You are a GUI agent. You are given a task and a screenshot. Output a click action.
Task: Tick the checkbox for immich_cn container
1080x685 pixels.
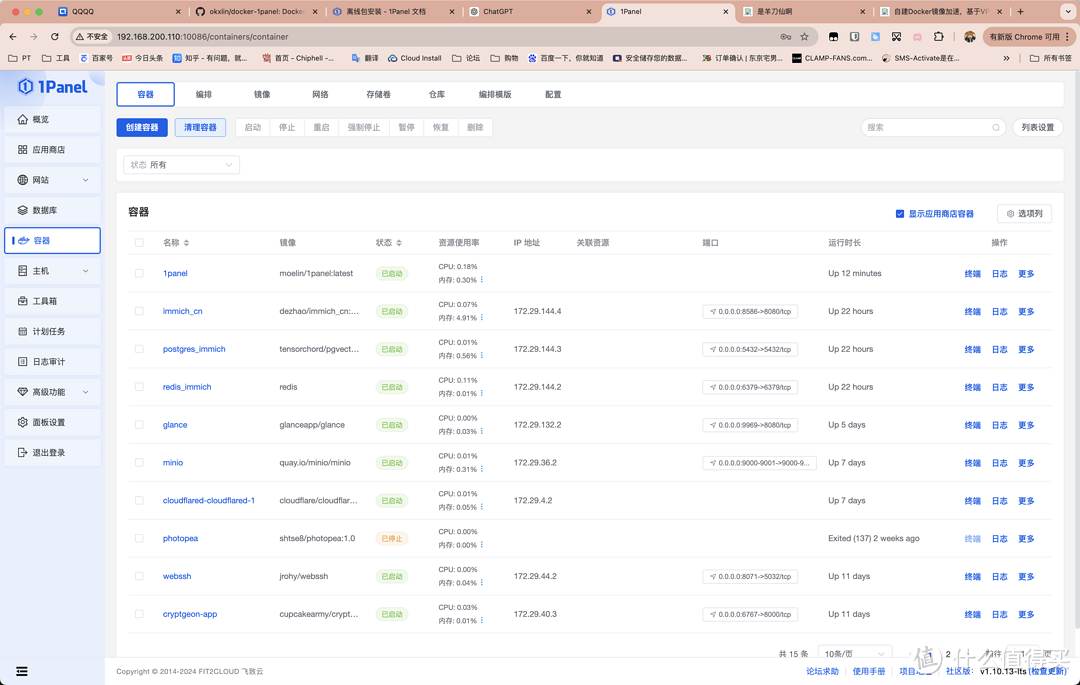pyautogui.click(x=139, y=311)
